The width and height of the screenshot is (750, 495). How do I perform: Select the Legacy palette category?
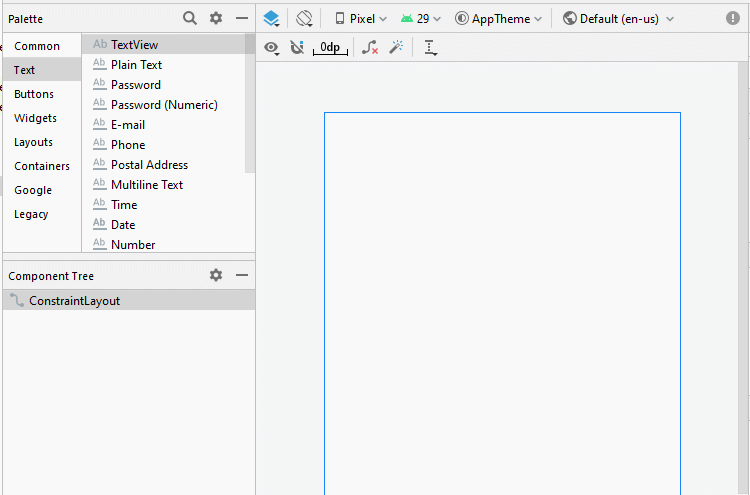42,214
